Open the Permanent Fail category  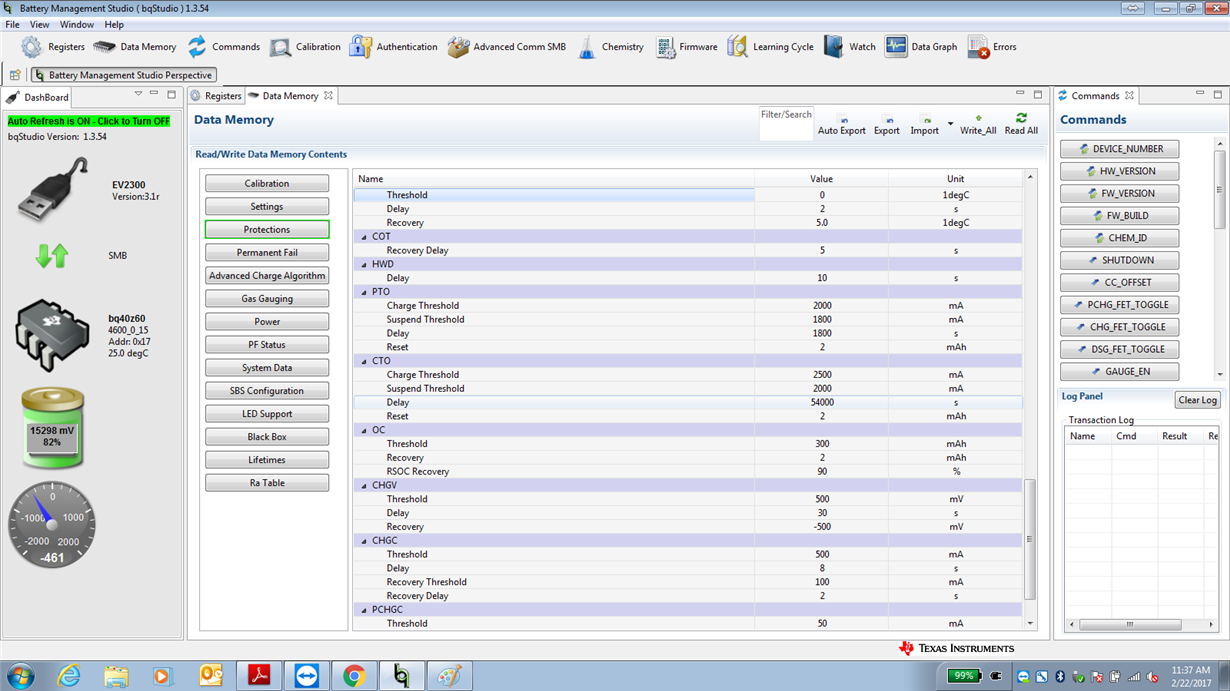267,253
